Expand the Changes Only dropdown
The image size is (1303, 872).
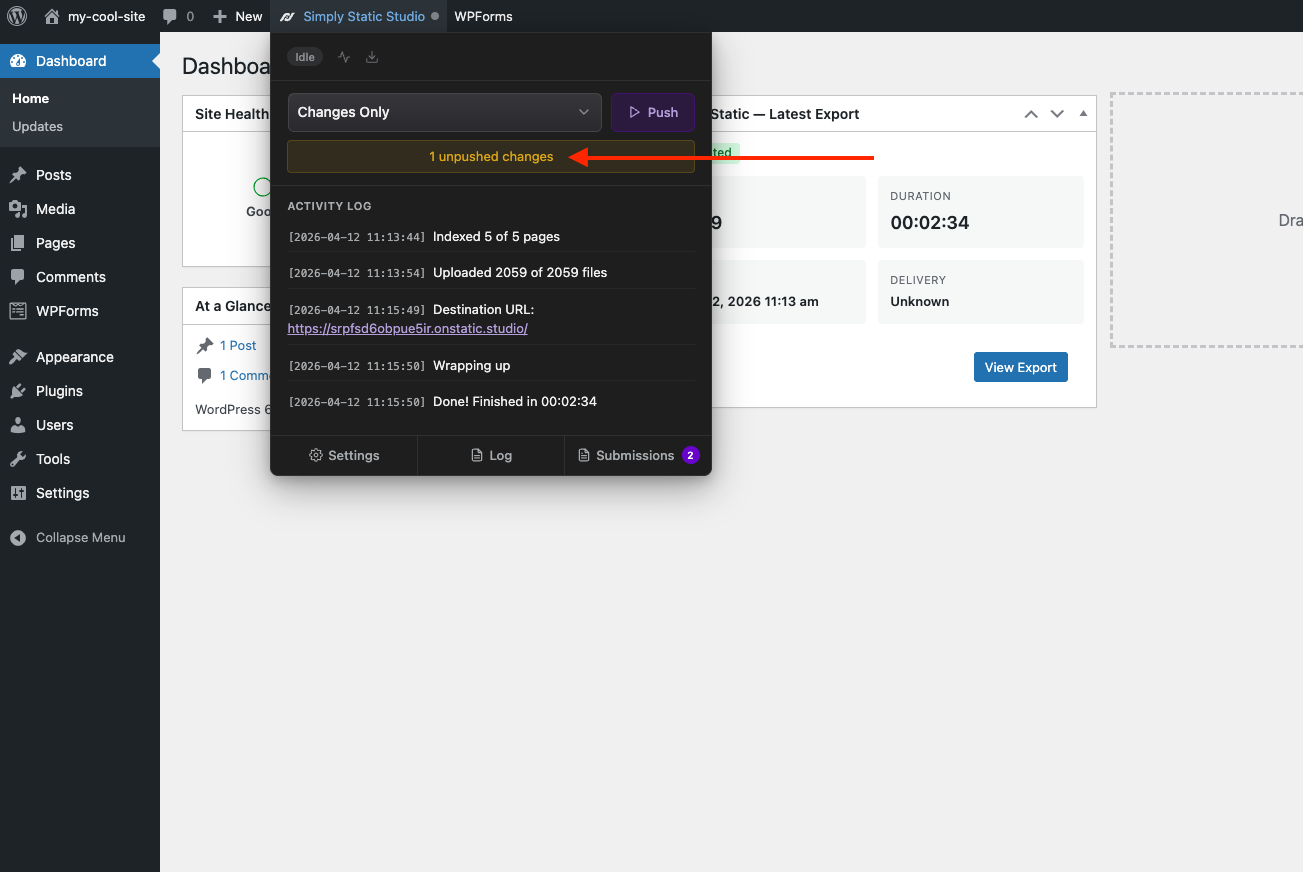pos(444,112)
